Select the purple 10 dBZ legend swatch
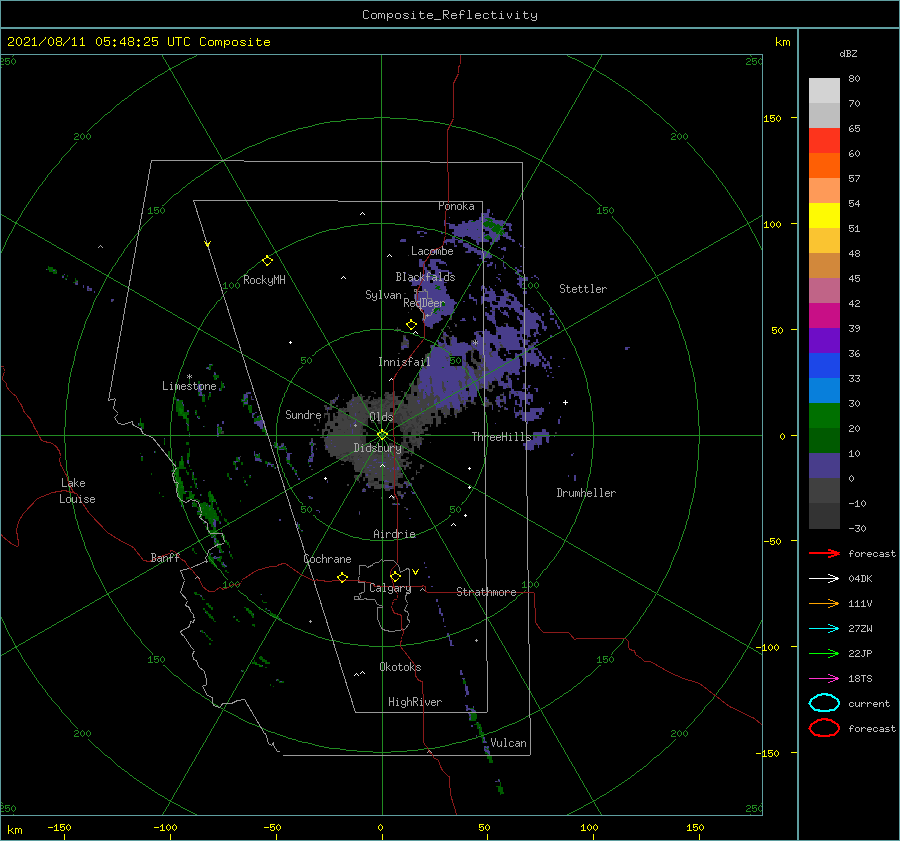The width and height of the screenshot is (900, 841). point(824,466)
